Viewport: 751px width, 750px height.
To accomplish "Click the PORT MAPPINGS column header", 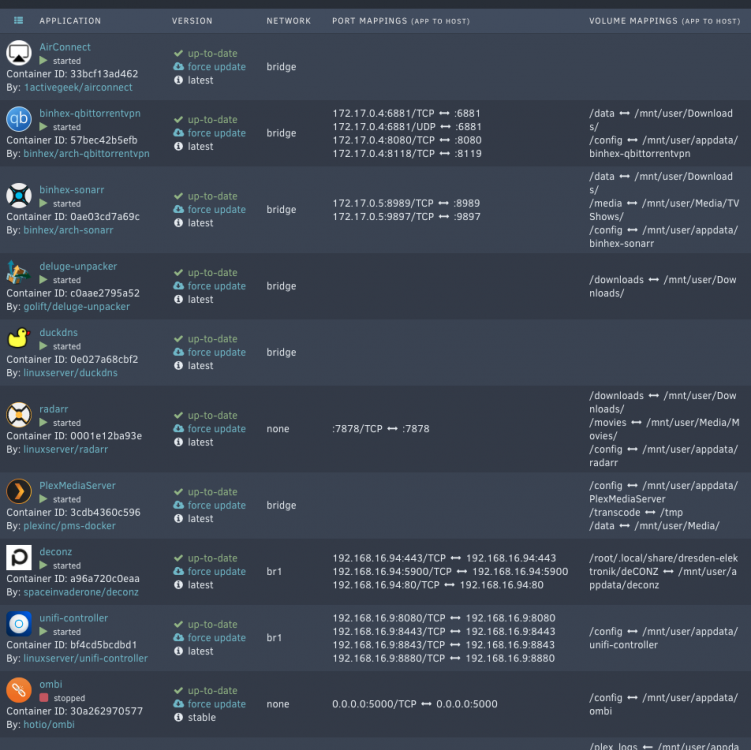I will [401, 21].
